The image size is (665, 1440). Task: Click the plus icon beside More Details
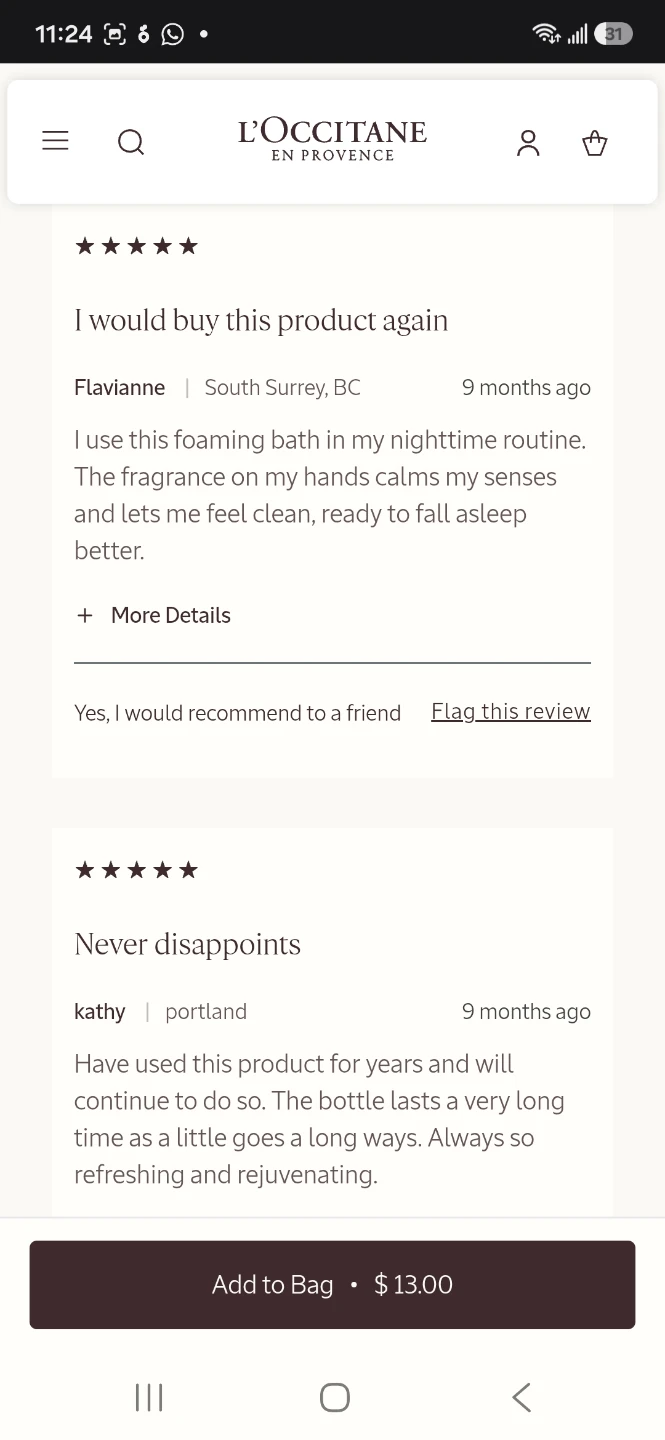pos(85,615)
